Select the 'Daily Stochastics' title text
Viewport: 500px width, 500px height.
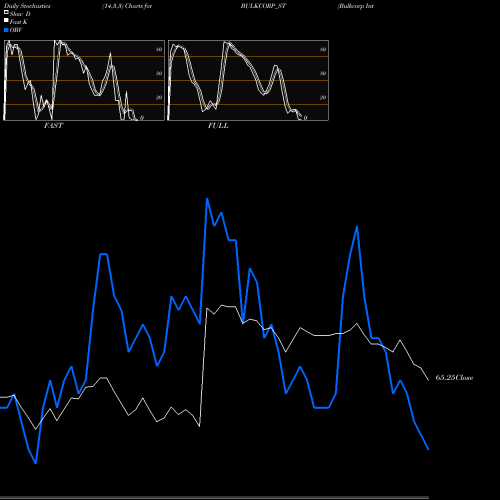(x=27, y=6)
